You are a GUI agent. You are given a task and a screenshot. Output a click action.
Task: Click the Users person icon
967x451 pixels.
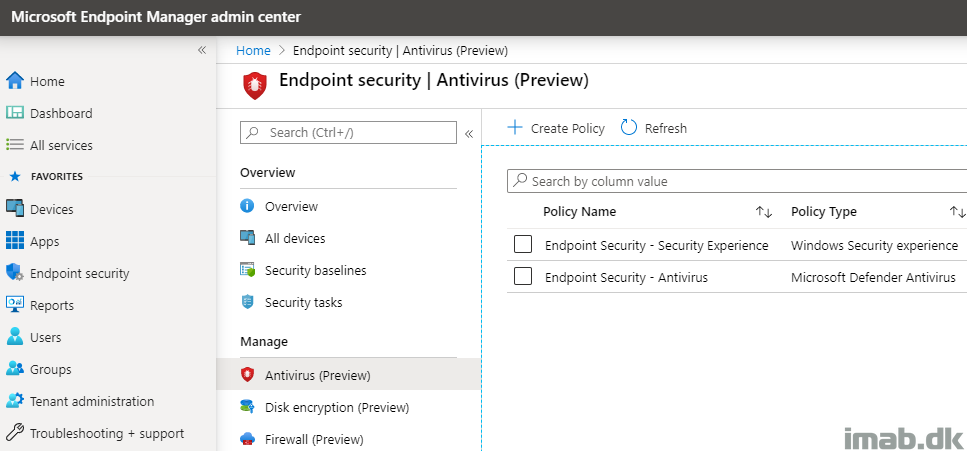(15, 337)
